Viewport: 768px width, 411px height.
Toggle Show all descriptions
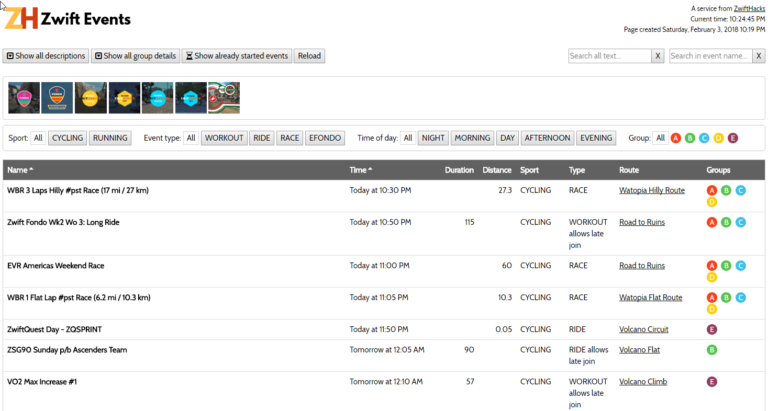tap(46, 56)
